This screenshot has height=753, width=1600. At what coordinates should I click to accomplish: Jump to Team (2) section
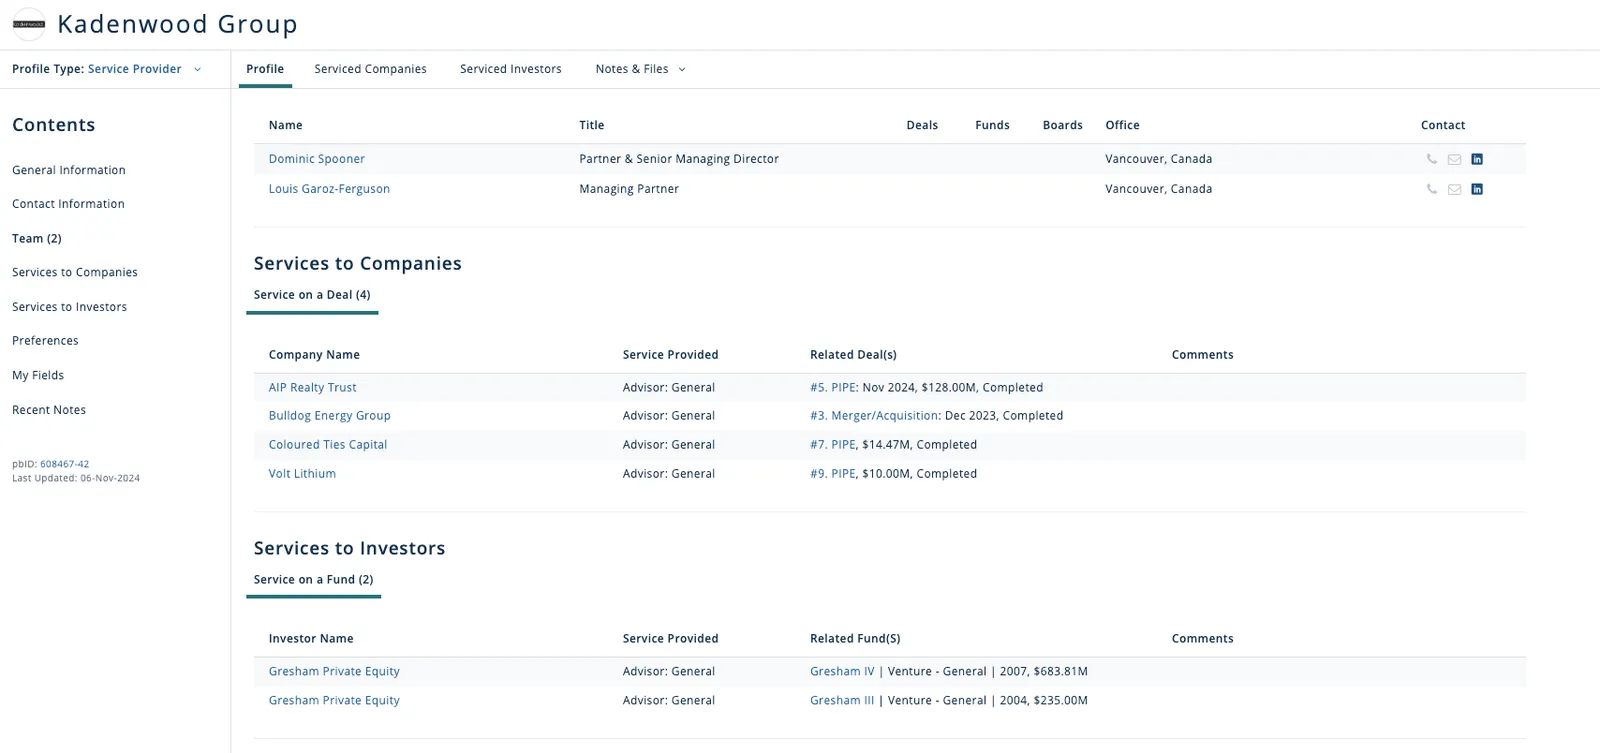(37, 239)
